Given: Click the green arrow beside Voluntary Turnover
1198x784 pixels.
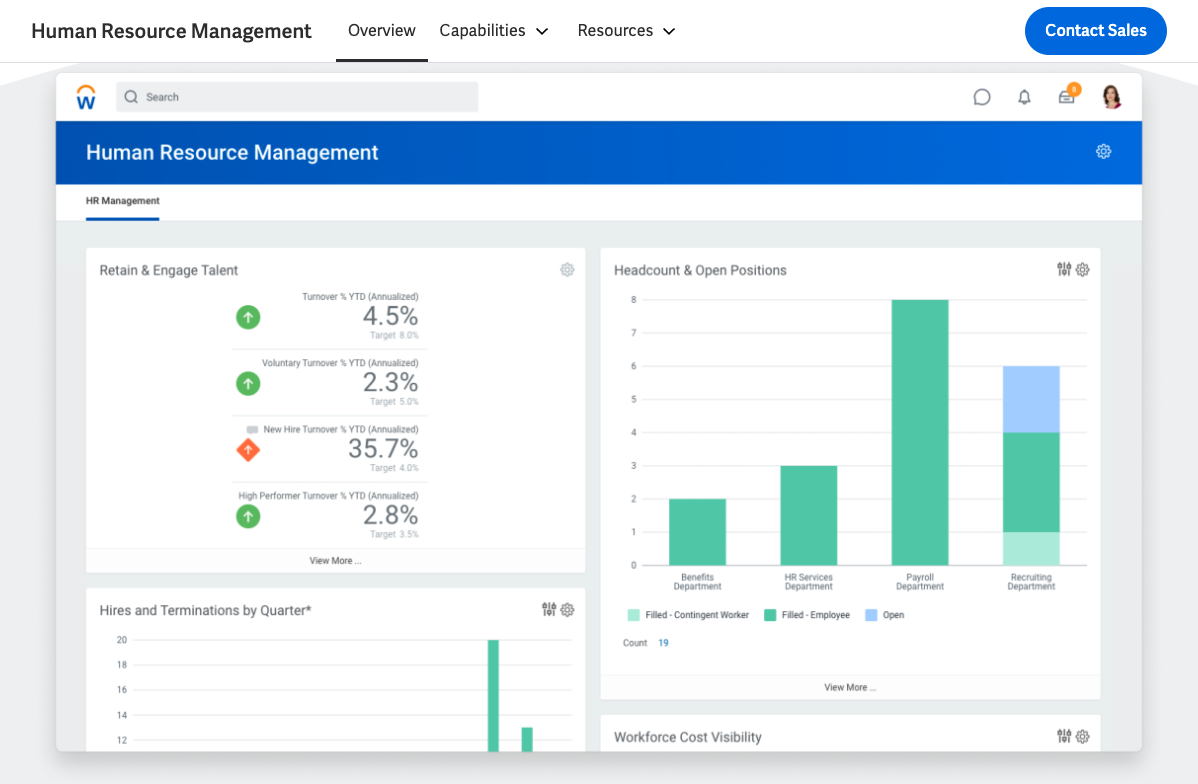Looking at the screenshot, I should tap(248, 384).
